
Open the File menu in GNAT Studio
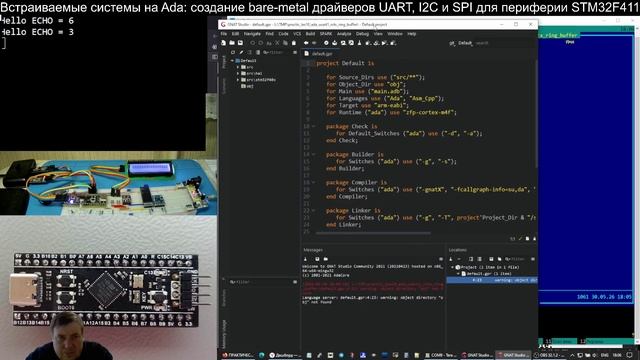point(224,34)
